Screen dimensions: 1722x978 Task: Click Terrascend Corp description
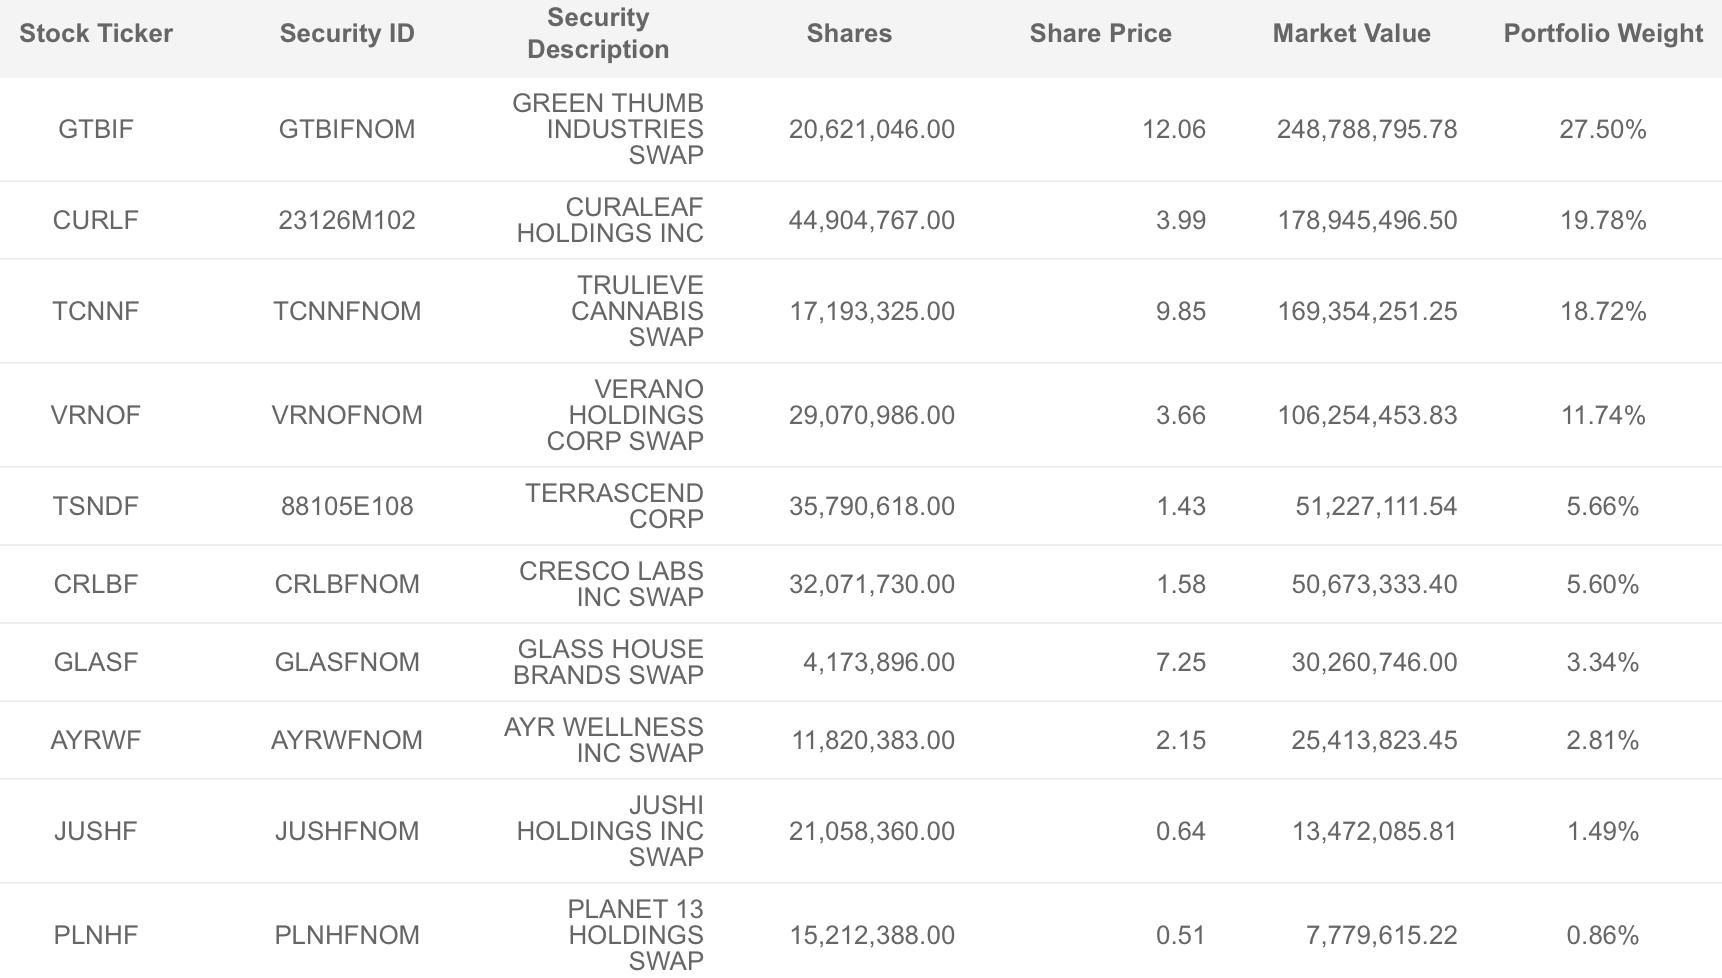[x=615, y=506]
